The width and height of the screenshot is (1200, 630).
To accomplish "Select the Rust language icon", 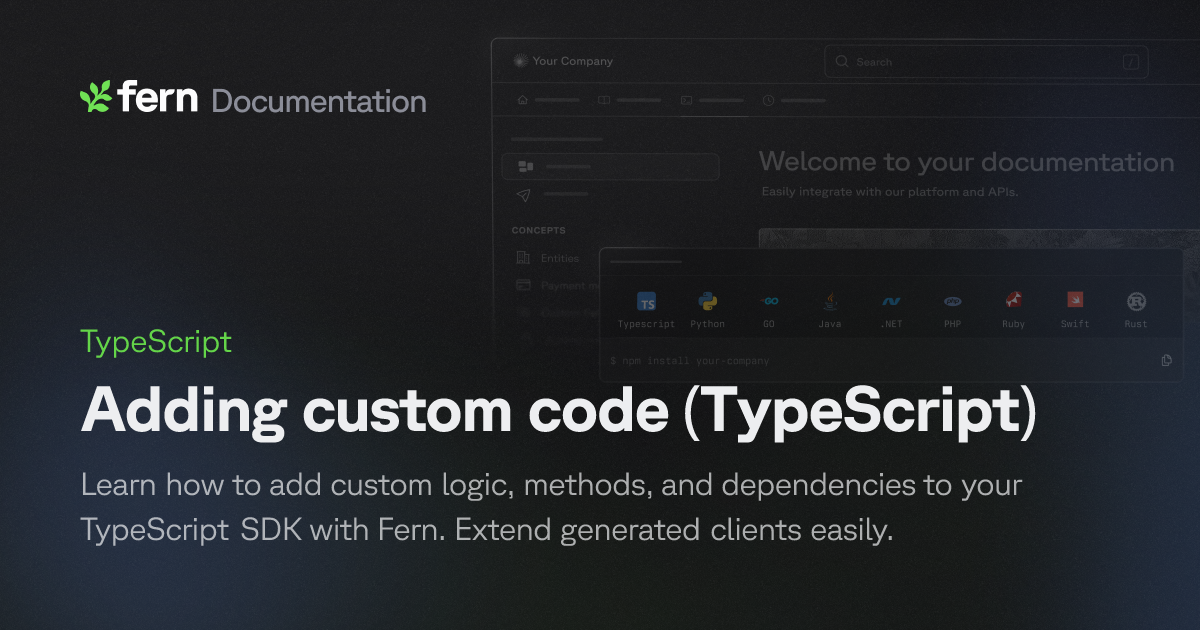I will [x=1136, y=301].
